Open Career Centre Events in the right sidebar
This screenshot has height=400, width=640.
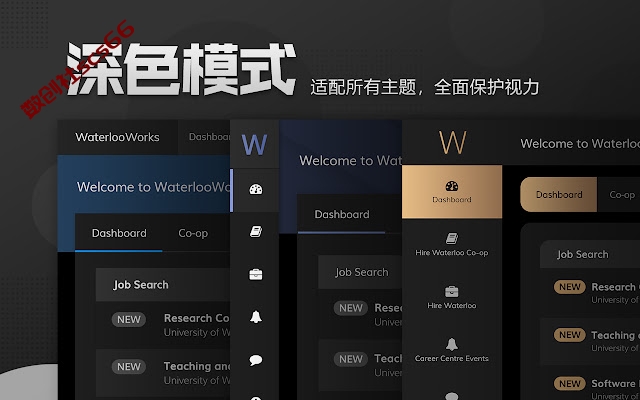coord(452,350)
